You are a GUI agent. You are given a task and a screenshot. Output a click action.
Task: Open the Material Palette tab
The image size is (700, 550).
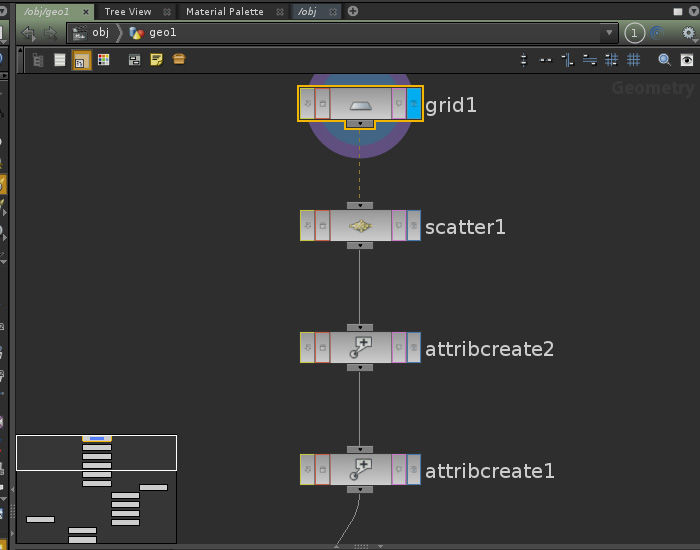click(x=224, y=11)
